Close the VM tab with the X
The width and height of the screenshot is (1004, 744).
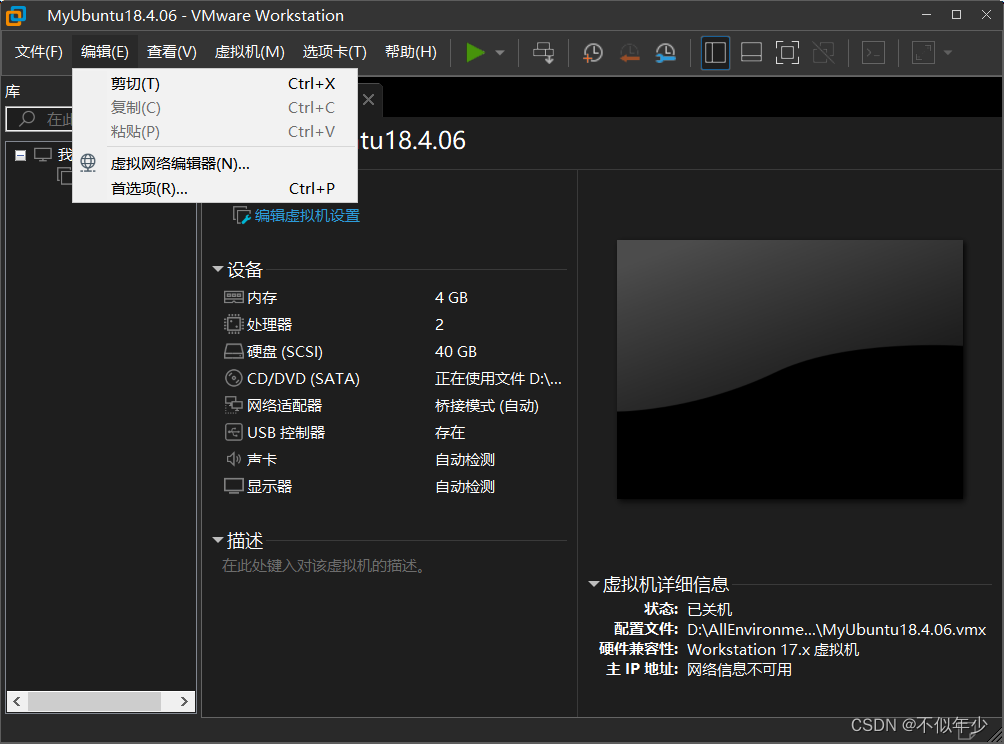368,100
